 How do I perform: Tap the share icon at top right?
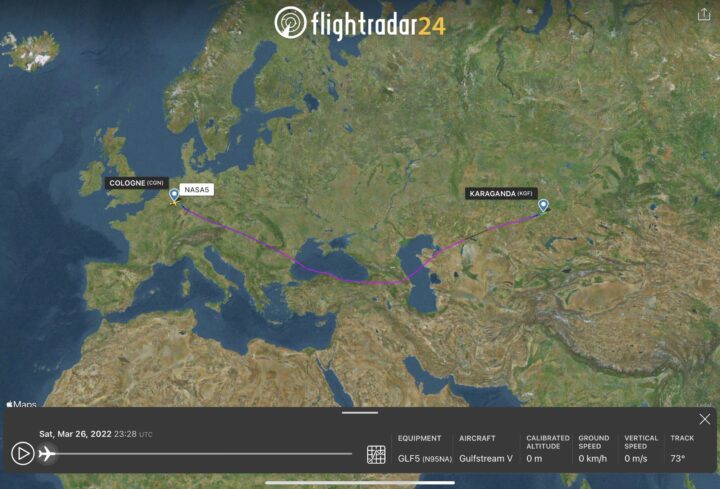point(704,15)
